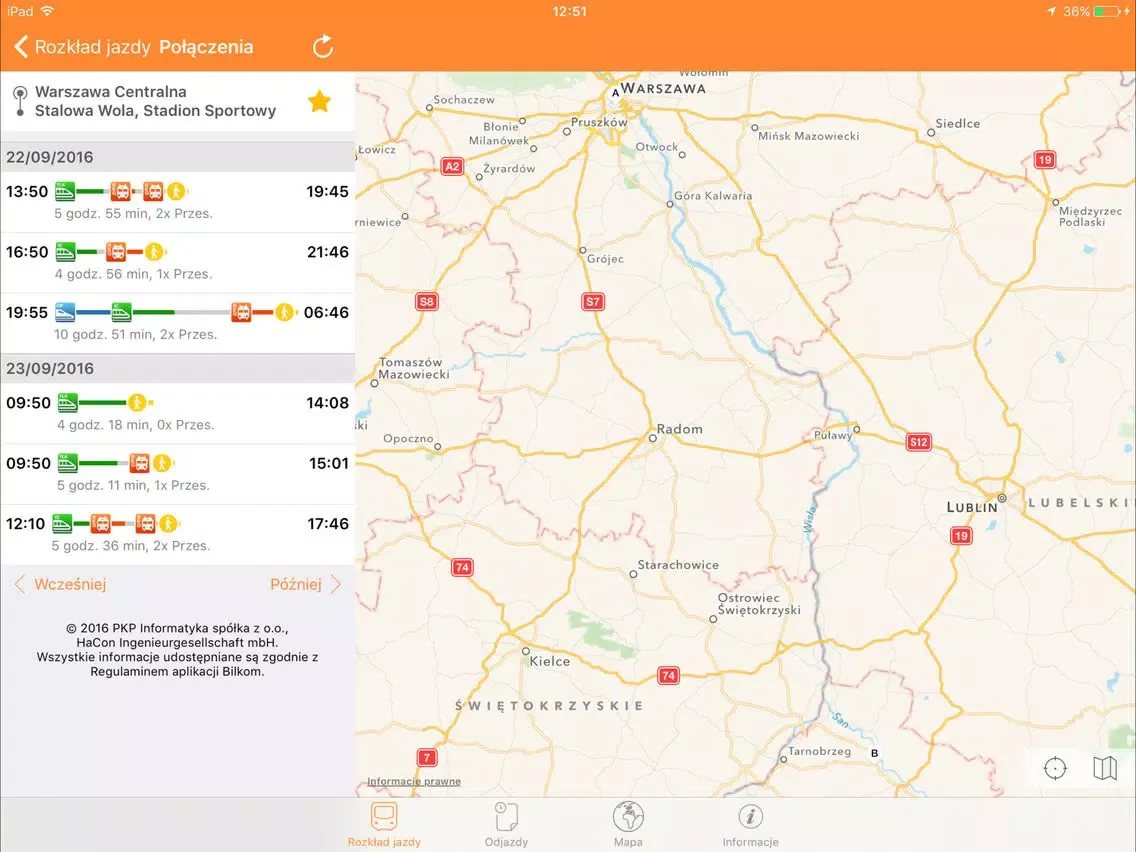Tap the marker B near Tarnobrzeg on map
This screenshot has height=852, width=1136.
point(874,753)
